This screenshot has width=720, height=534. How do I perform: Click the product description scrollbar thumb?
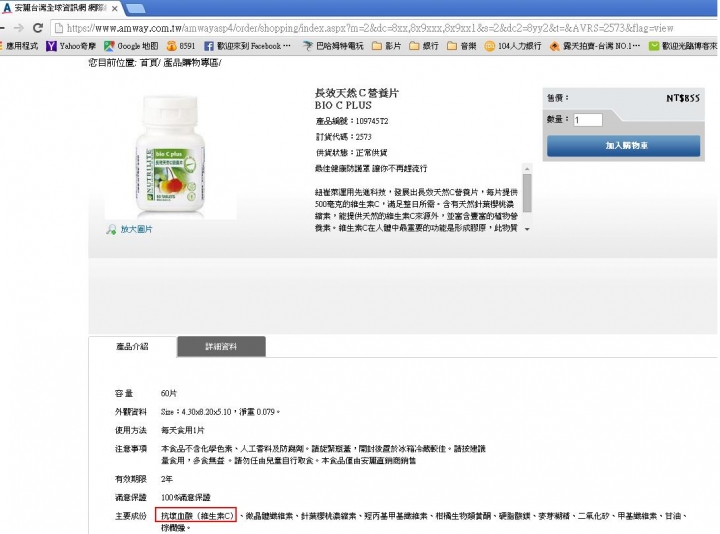527,193
